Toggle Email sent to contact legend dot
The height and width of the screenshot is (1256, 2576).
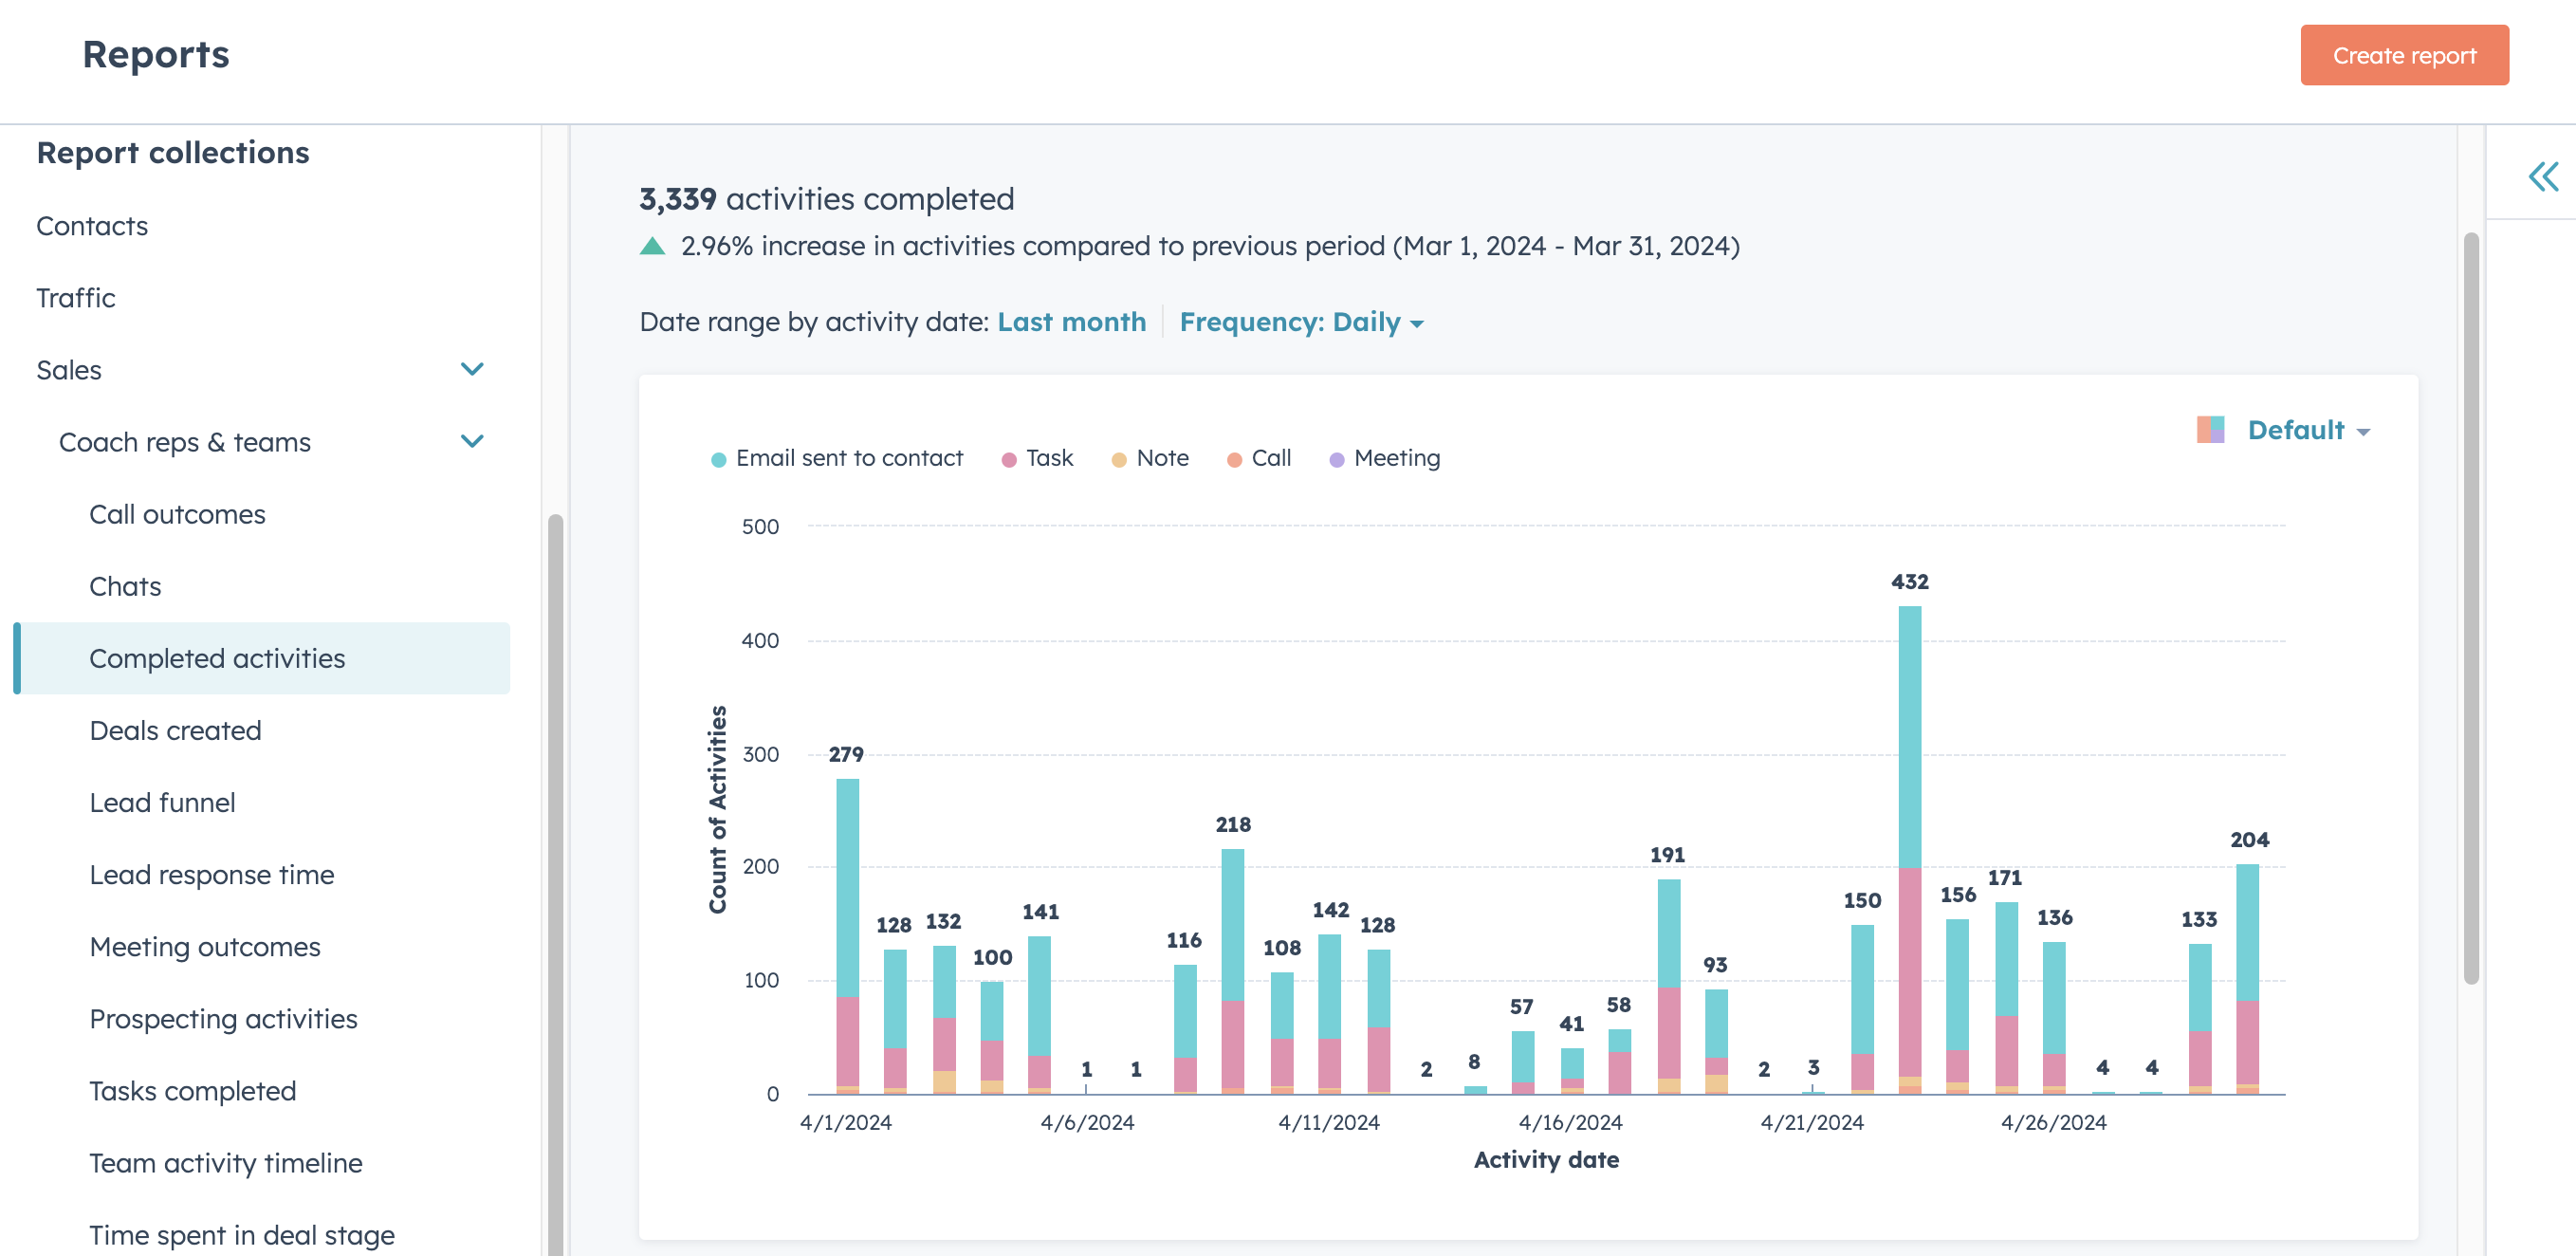(718, 459)
